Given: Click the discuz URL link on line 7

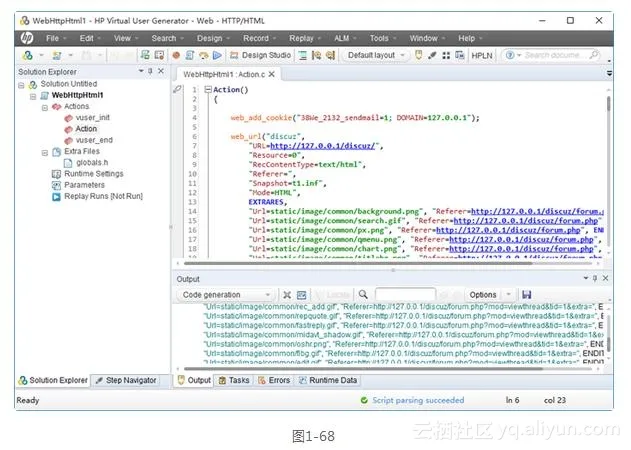Looking at the screenshot, I should (322, 146).
